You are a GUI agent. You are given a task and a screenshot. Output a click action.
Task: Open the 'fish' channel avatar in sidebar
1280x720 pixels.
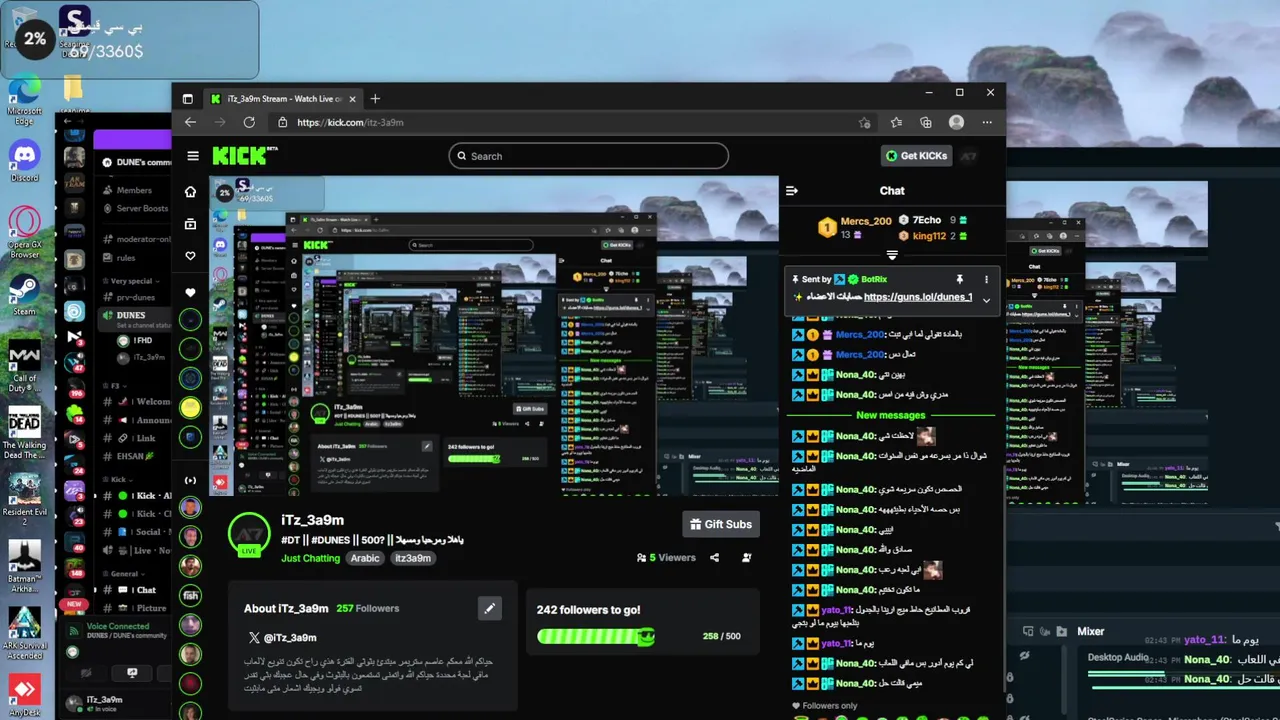190,596
